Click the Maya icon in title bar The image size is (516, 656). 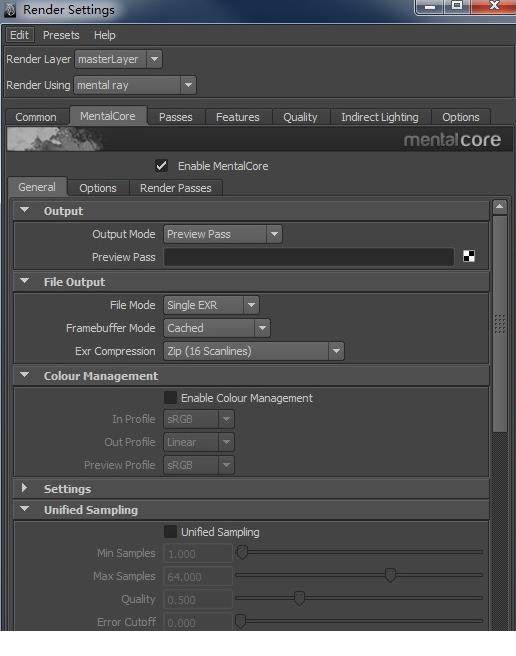(x=10, y=10)
